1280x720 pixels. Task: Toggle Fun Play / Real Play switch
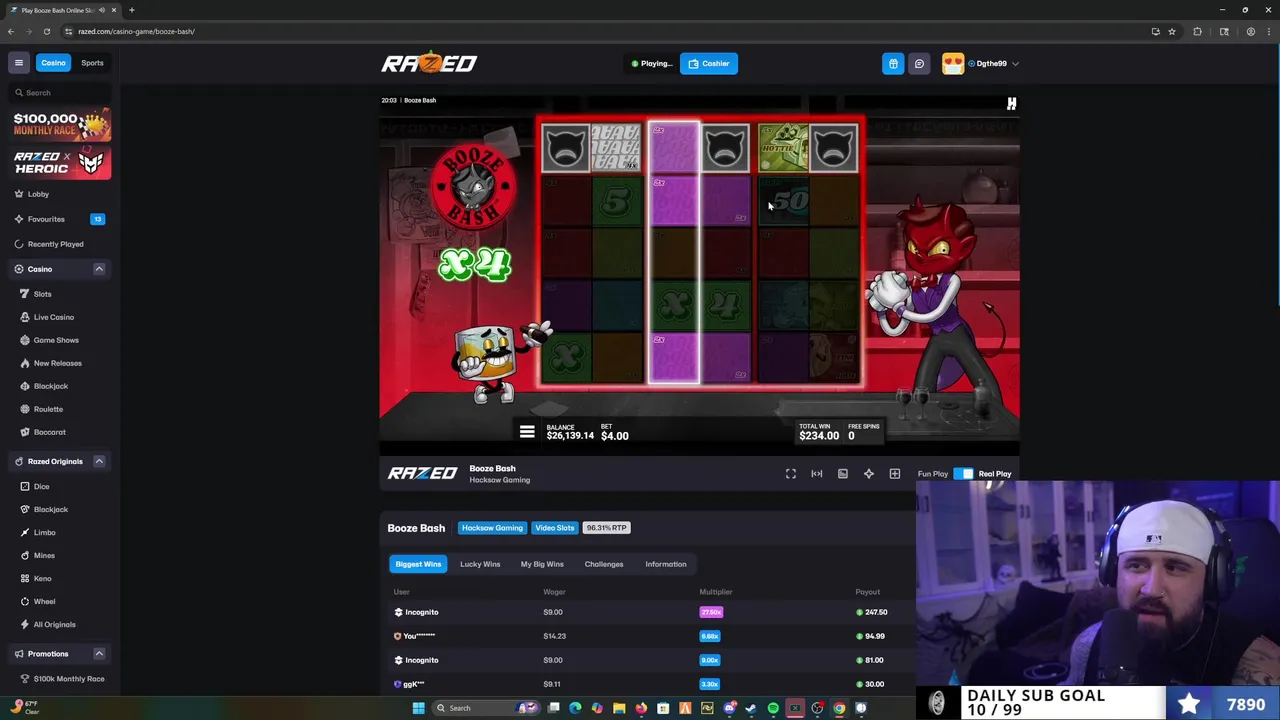[964, 474]
